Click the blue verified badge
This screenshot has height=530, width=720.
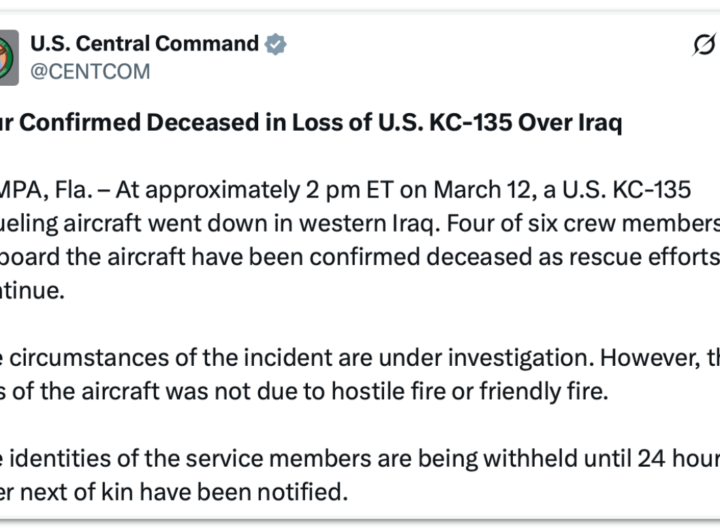coord(275,44)
